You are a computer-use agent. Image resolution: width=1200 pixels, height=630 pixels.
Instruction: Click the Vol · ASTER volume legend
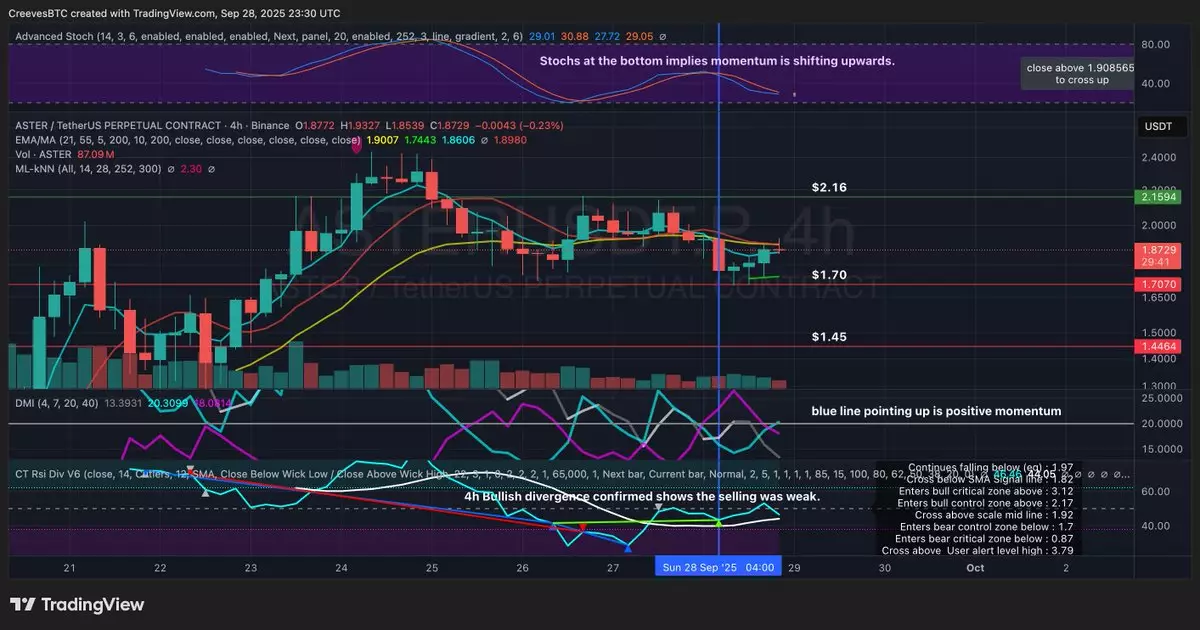pos(44,155)
